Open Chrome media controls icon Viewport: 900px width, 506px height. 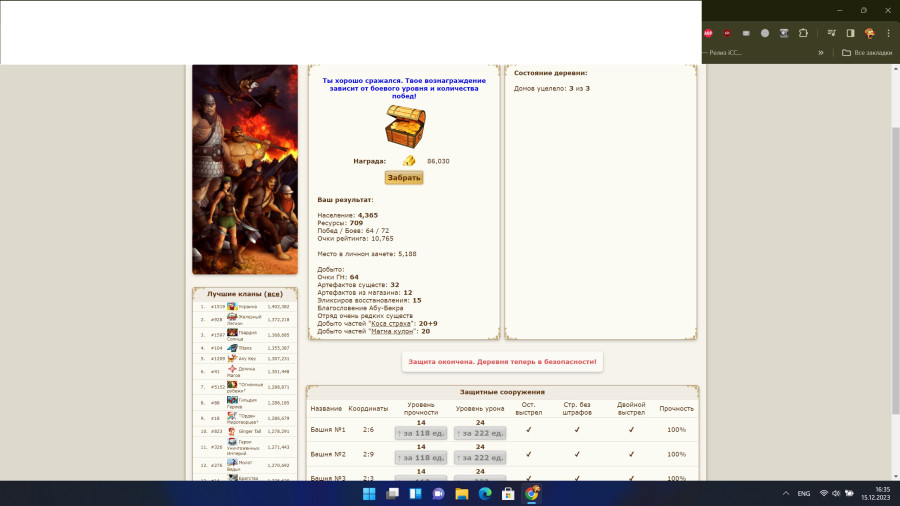pos(831,33)
